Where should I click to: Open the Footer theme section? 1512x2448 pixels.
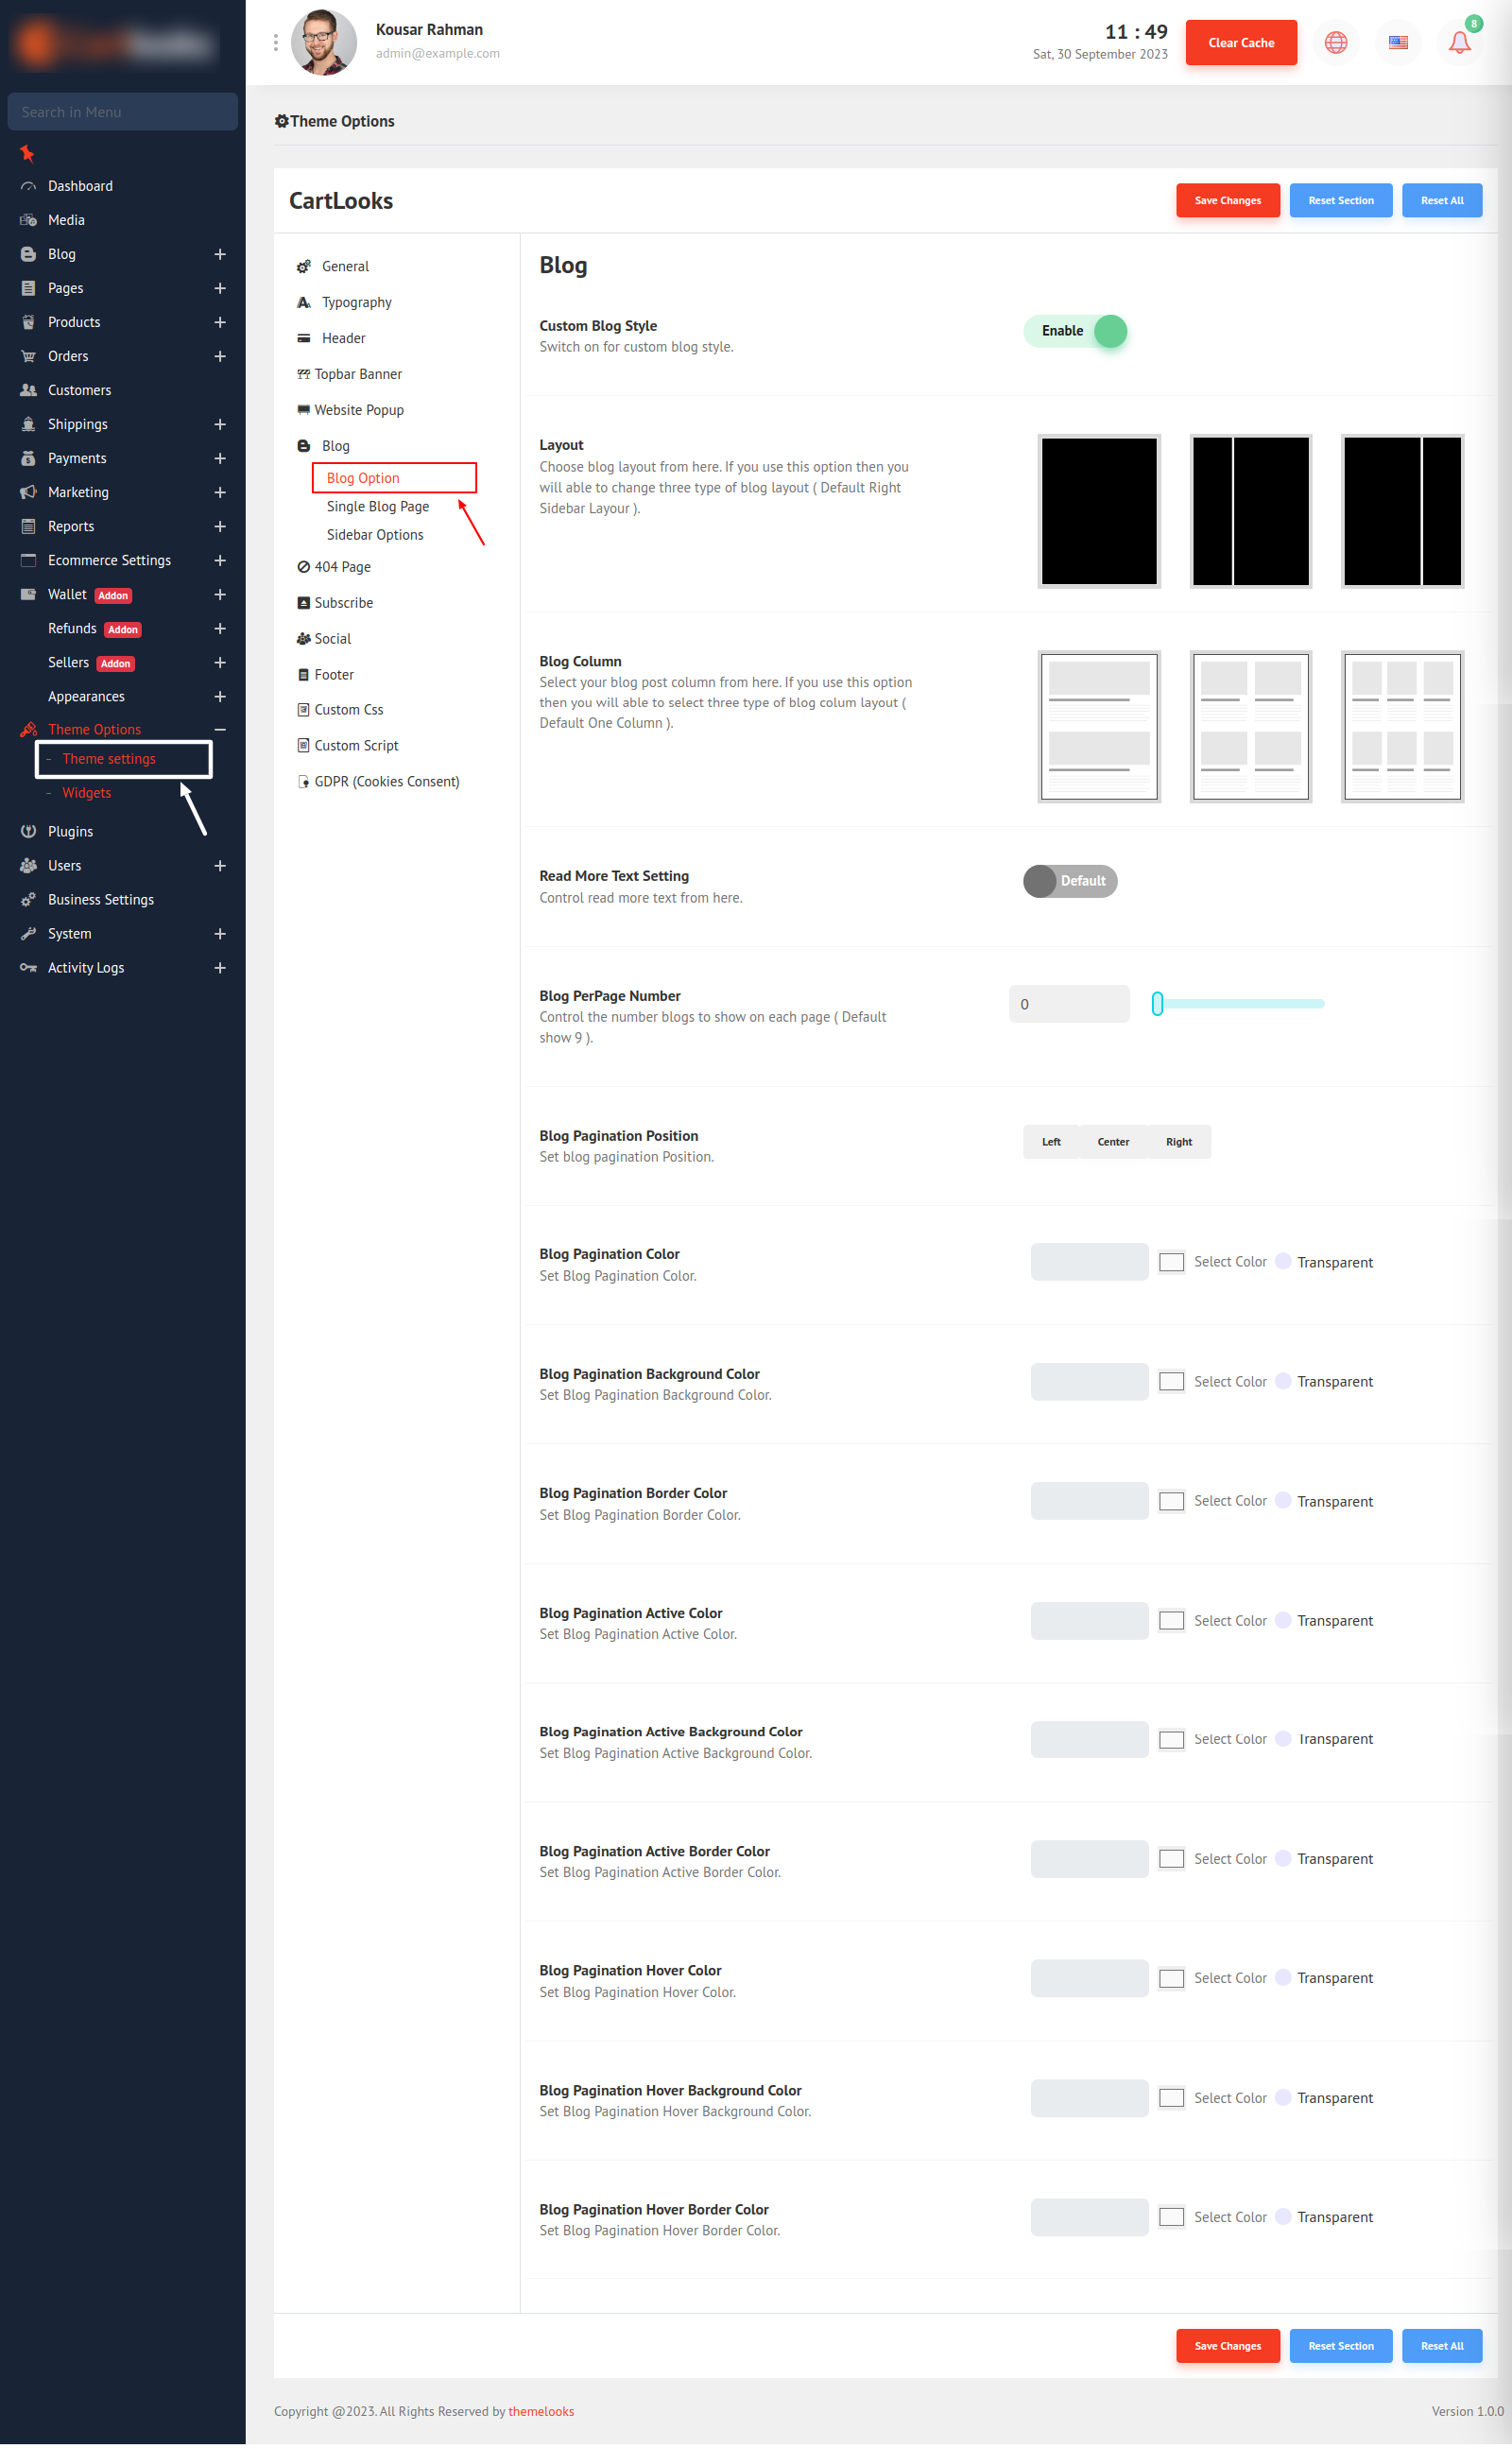tap(334, 674)
